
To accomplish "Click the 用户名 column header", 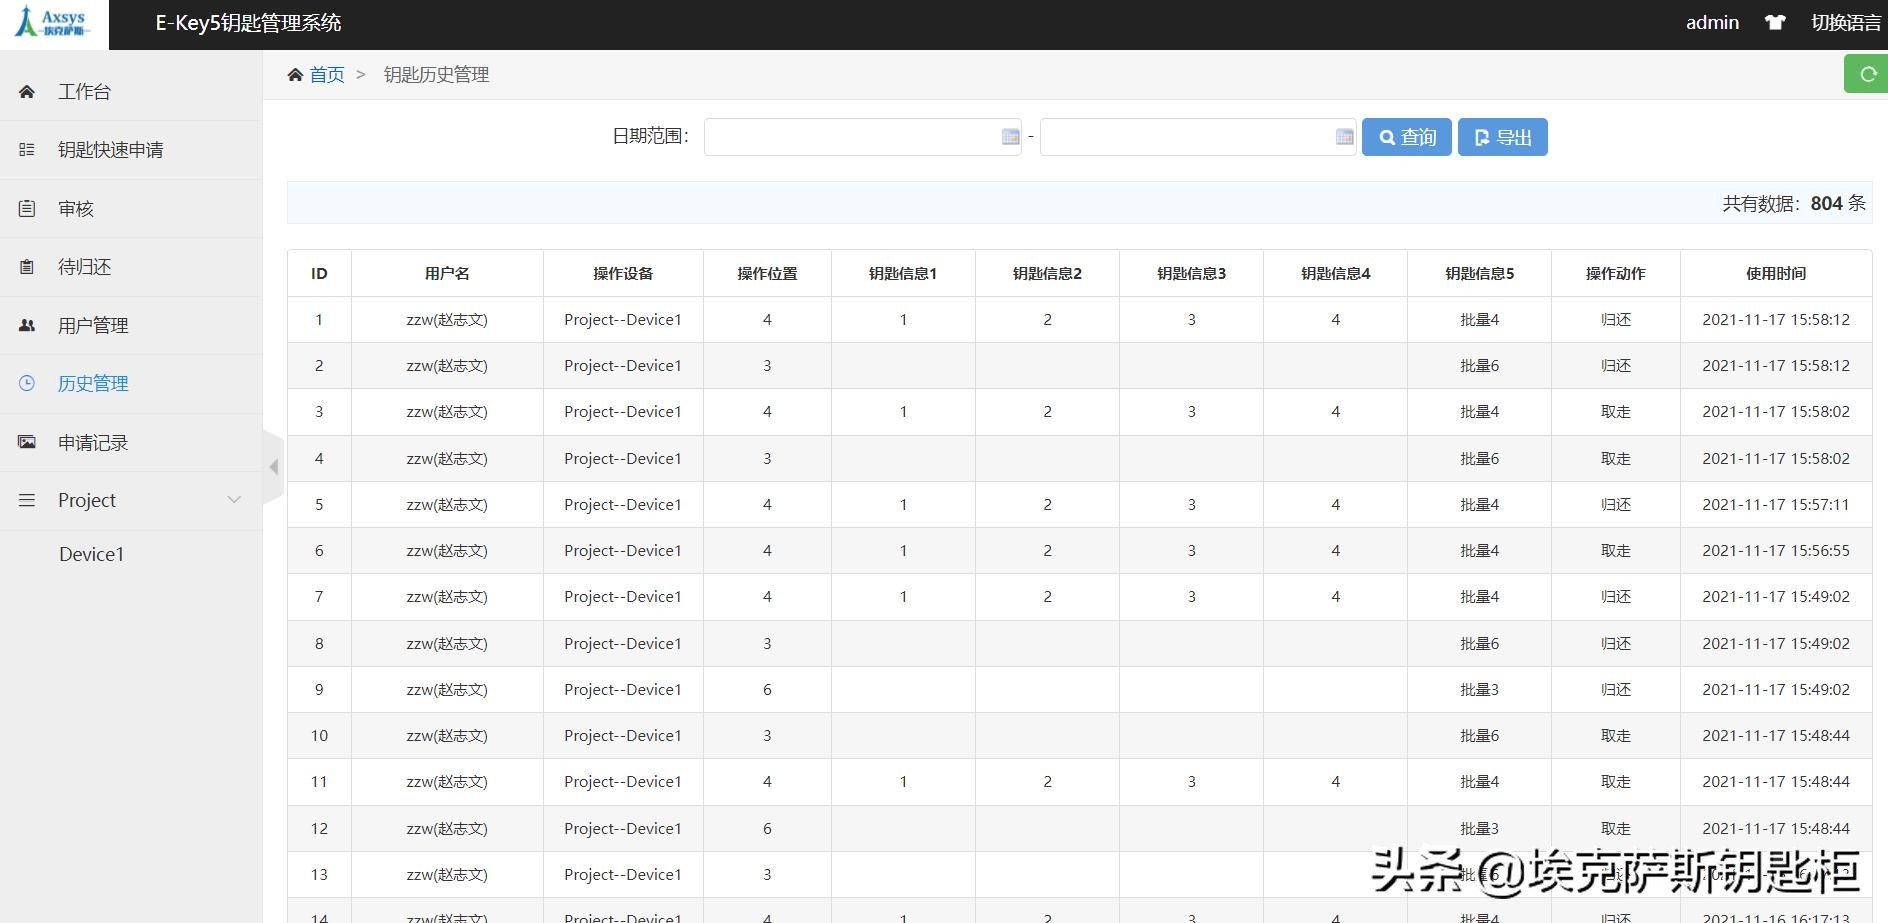I will click(x=447, y=274).
